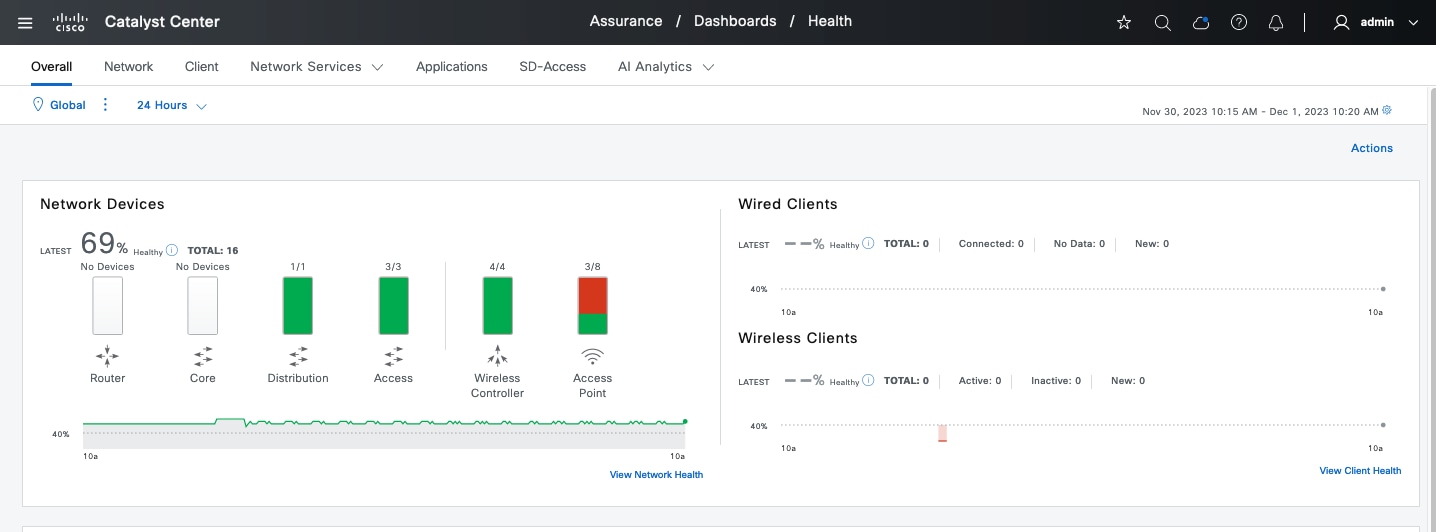The image size is (1436, 532).
Task: Open the search magnifier icon
Action: coord(1162,22)
